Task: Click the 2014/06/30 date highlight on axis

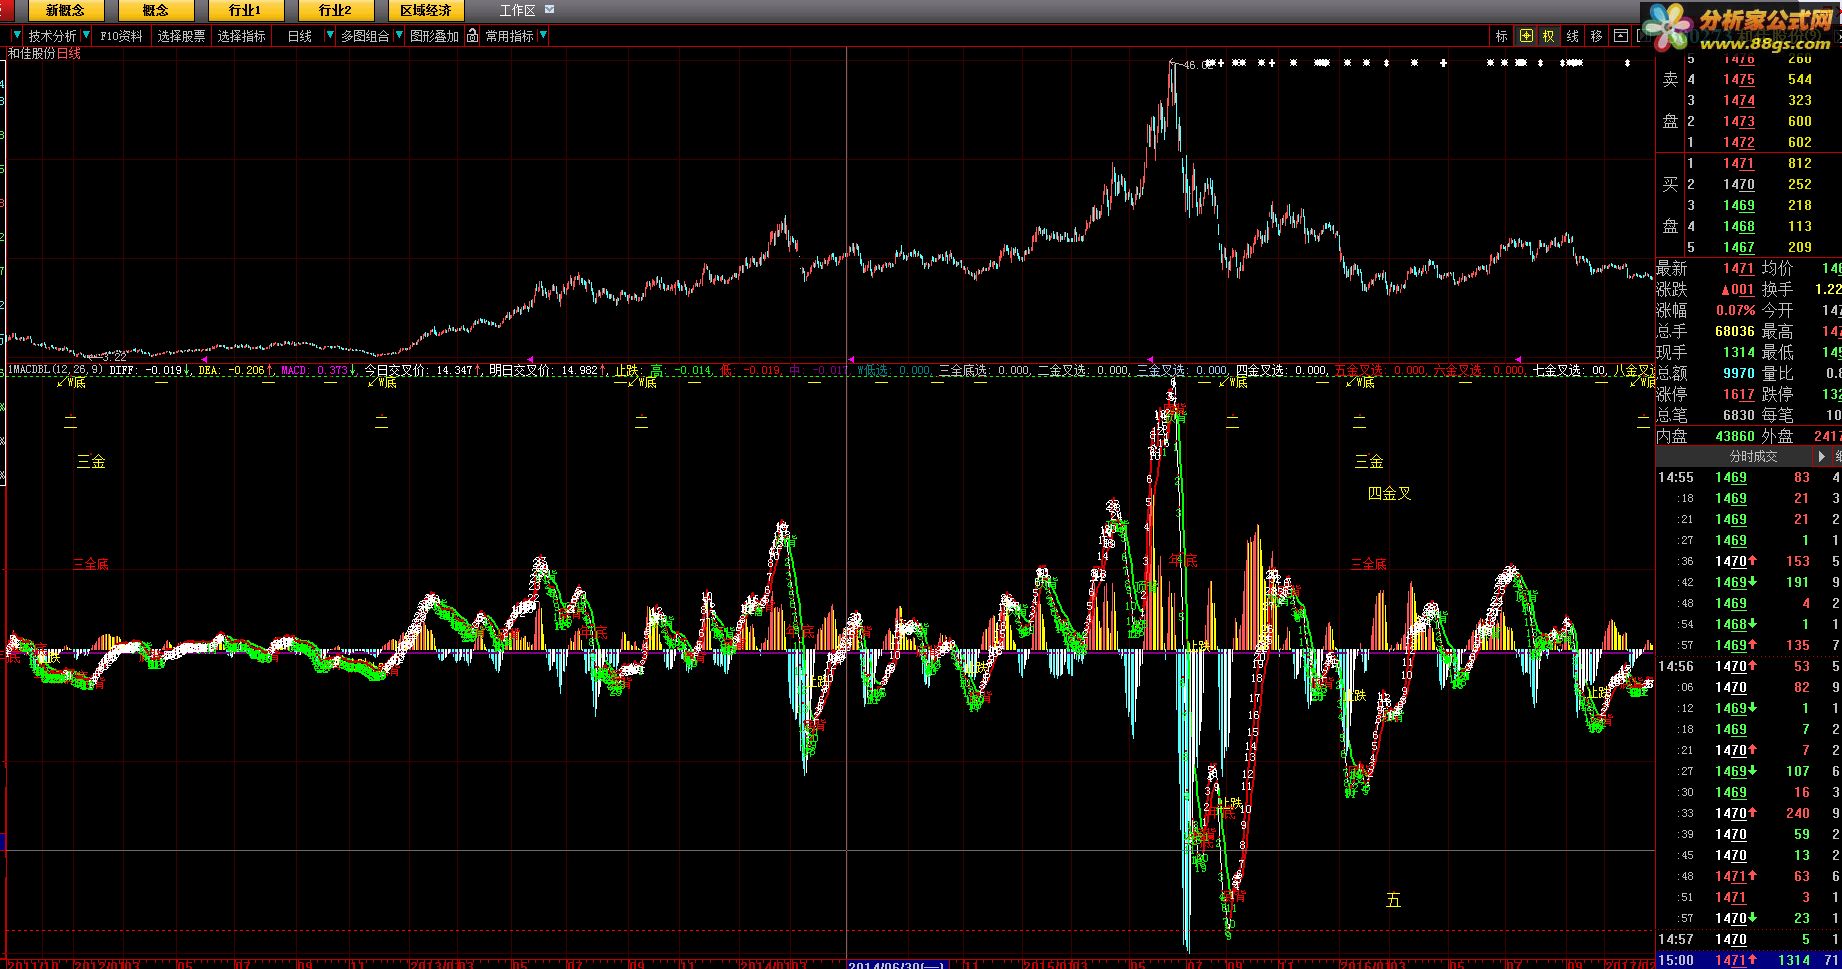Action: point(896,964)
